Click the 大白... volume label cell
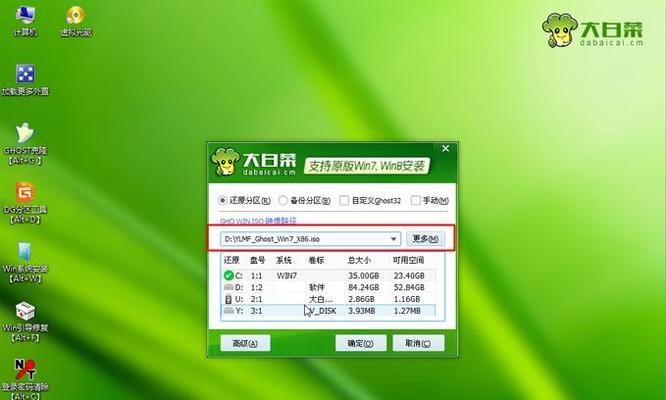 pos(321,299)
